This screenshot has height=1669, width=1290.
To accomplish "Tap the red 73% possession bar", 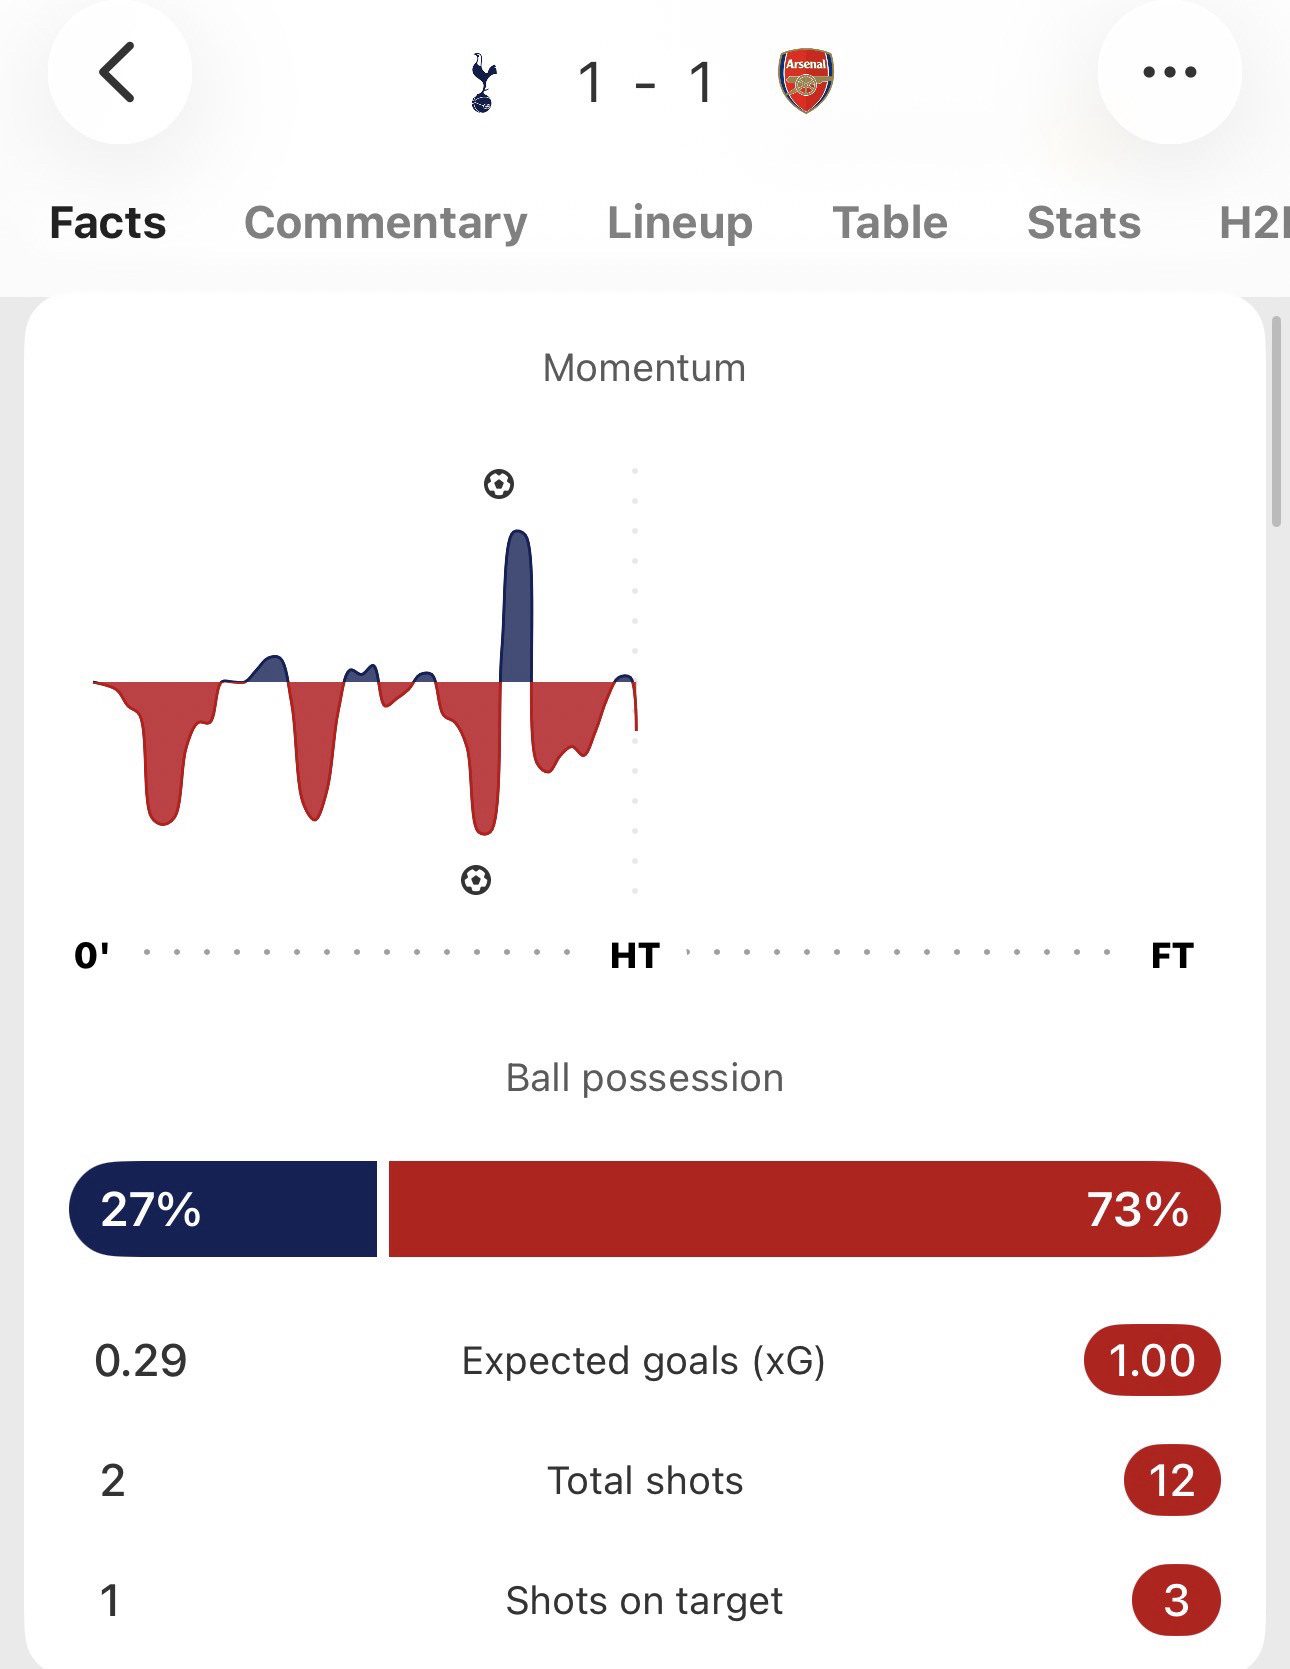I will (804, 1209).
